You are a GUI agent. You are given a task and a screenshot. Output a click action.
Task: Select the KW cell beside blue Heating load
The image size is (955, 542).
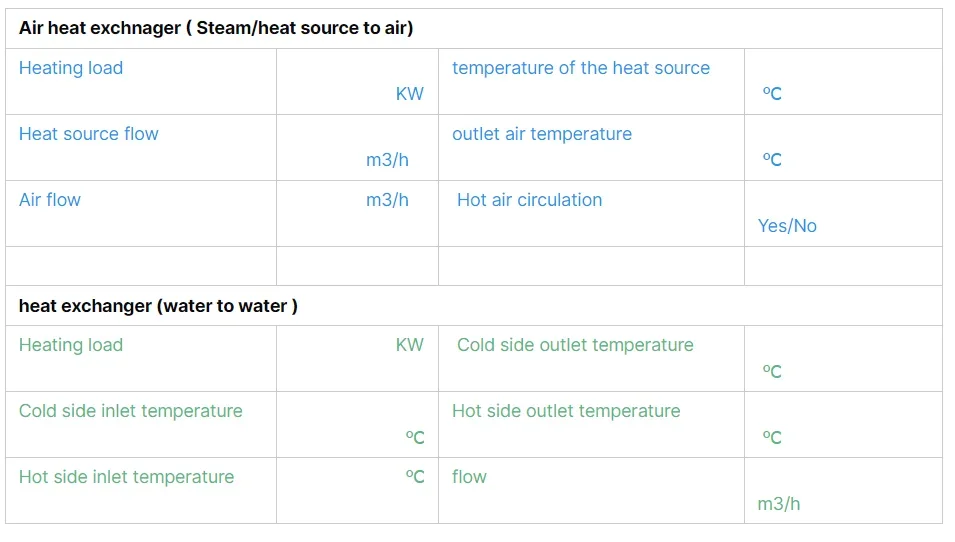pyautogui.click(x=357, y=82)
